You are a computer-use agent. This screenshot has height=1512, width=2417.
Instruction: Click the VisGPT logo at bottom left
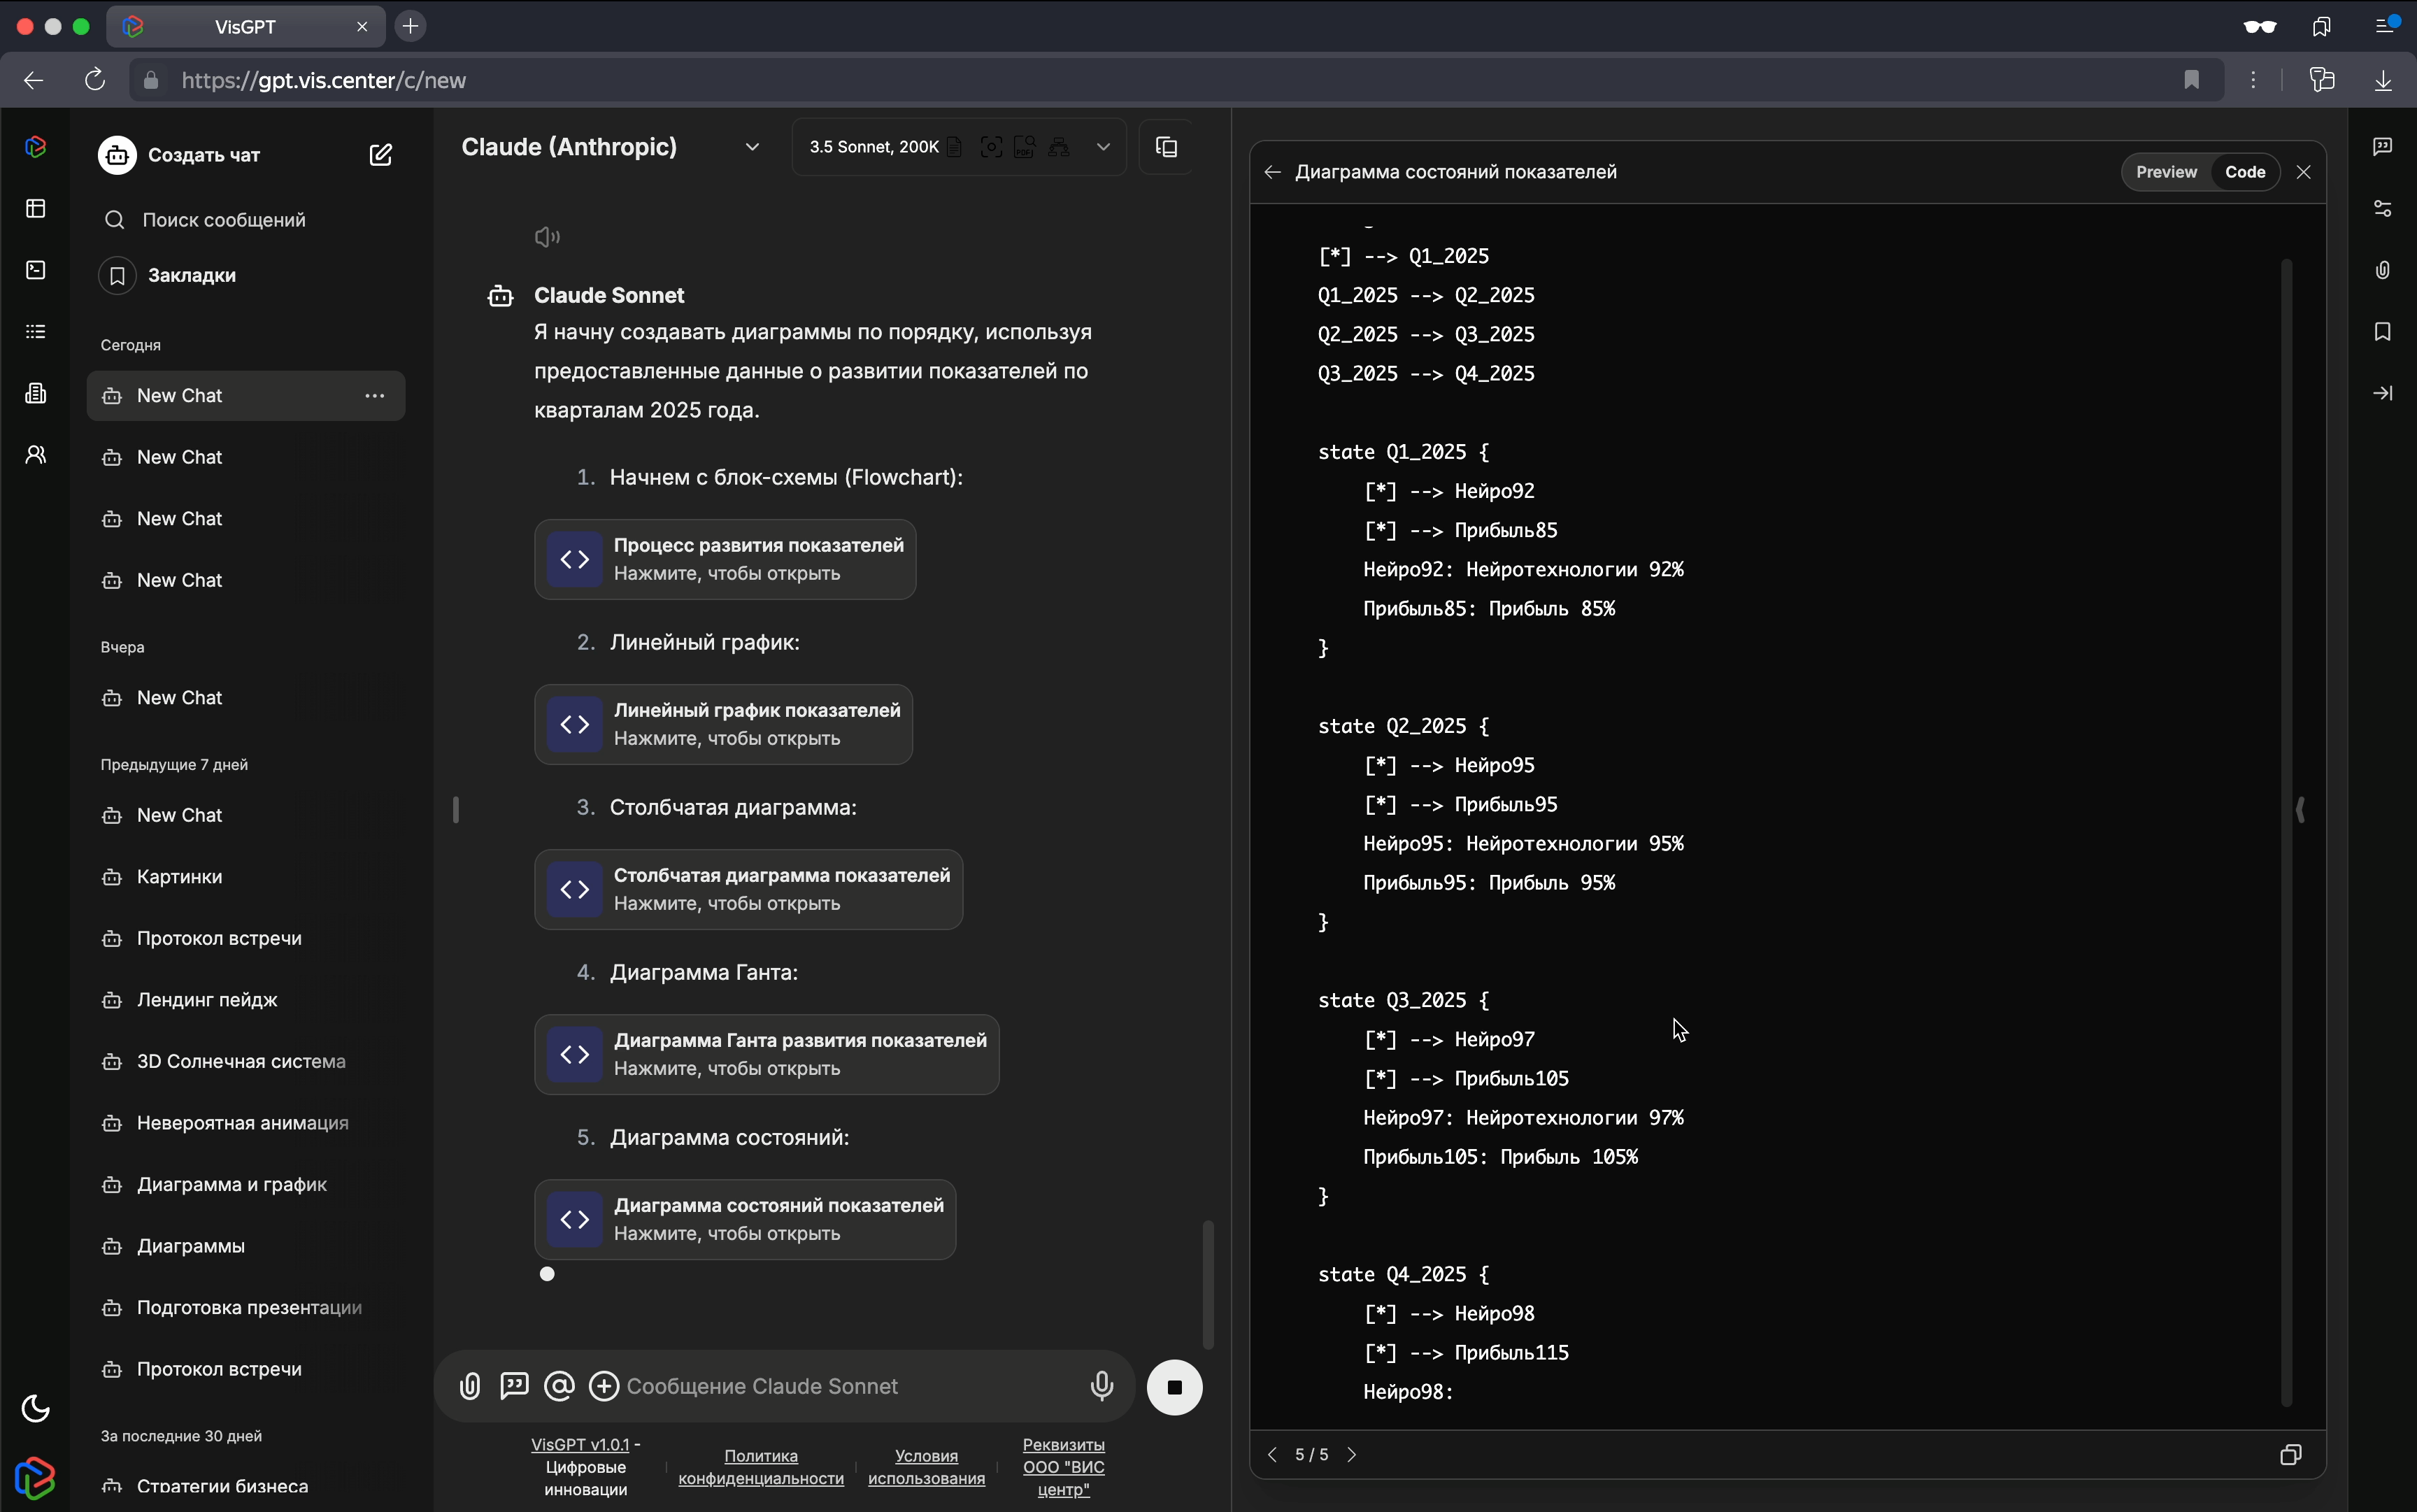coord(35,1478)
